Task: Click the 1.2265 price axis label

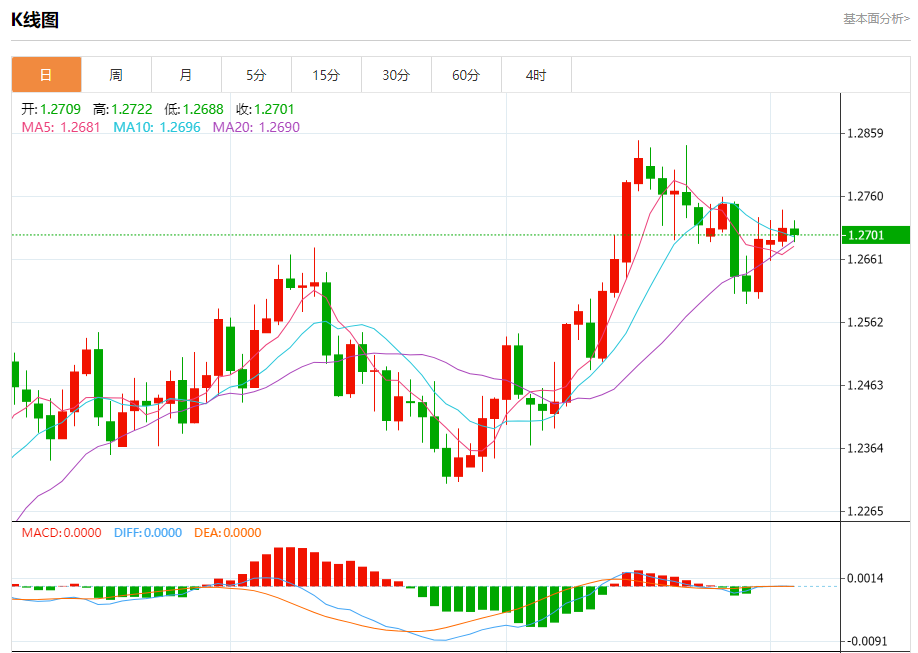Action: point(865,511)
